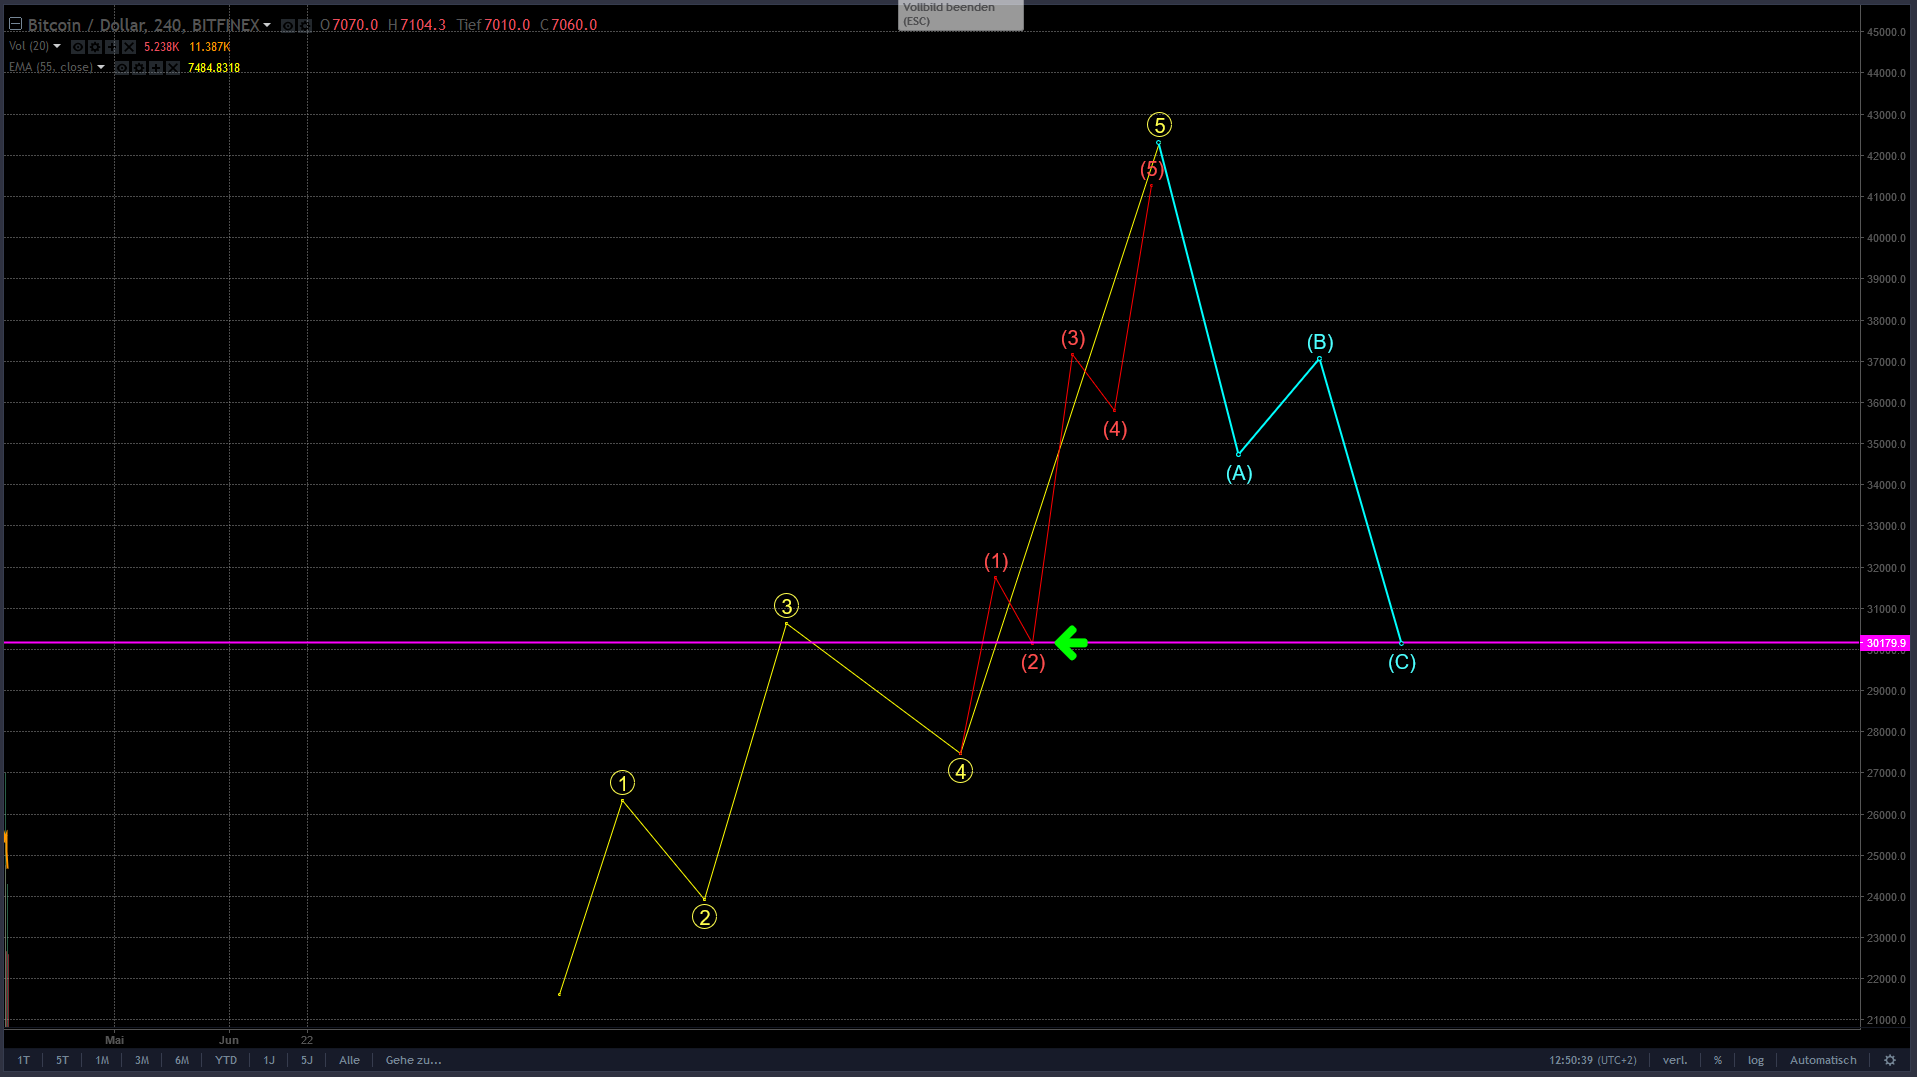Viewport: 1917px width, 1077px height.
Task: Select the YTD time range
Action: tap(226, 1060)
